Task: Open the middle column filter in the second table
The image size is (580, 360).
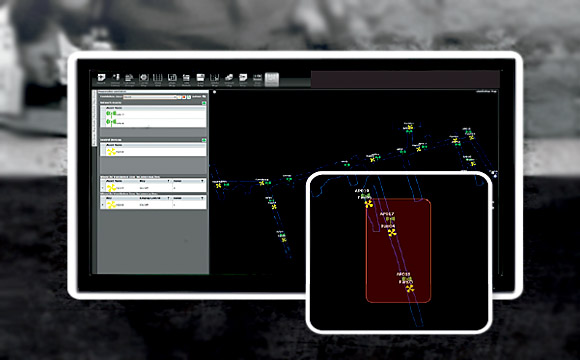Action: [169, 198]
